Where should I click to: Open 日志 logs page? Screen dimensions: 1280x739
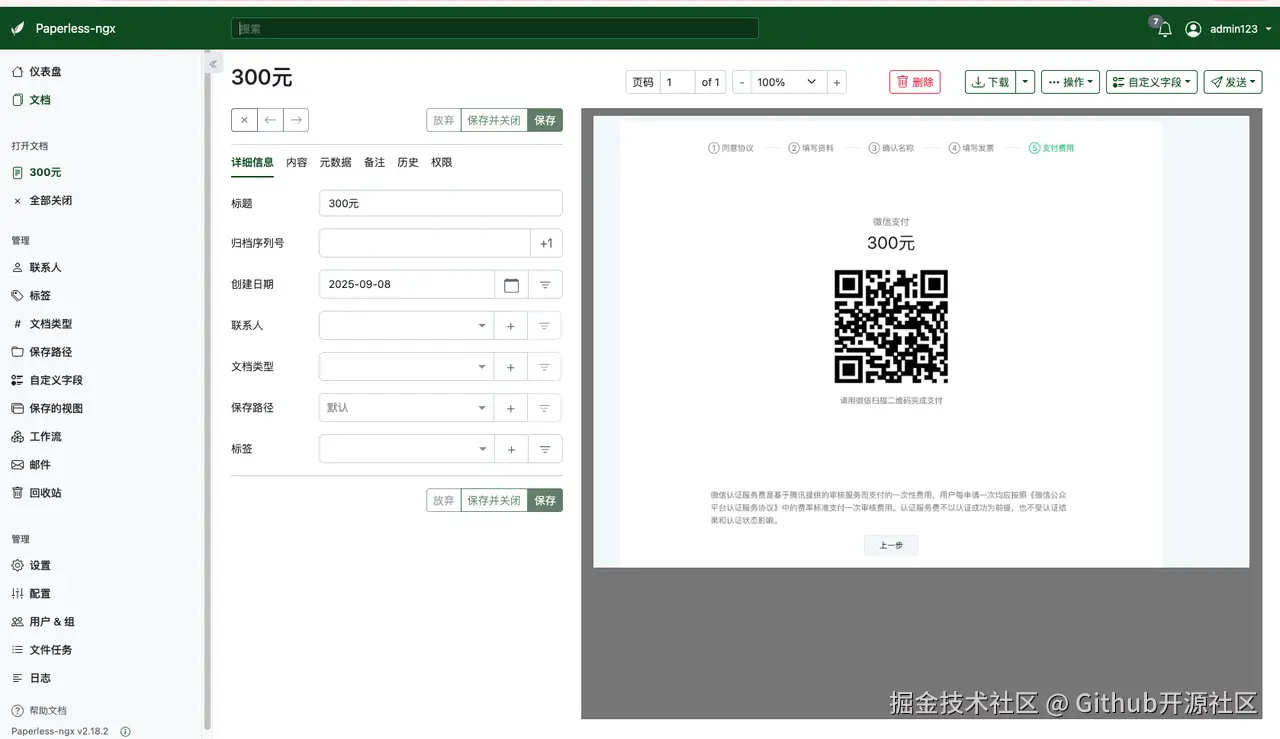pyautogui.click(x=31, y=678)
